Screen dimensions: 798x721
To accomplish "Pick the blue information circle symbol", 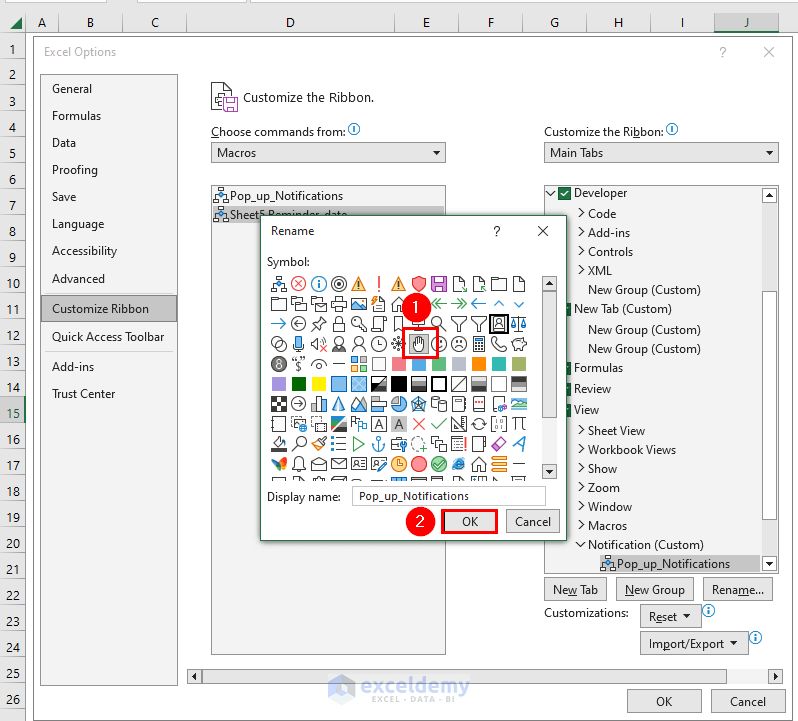I will [x=319, y=284].
